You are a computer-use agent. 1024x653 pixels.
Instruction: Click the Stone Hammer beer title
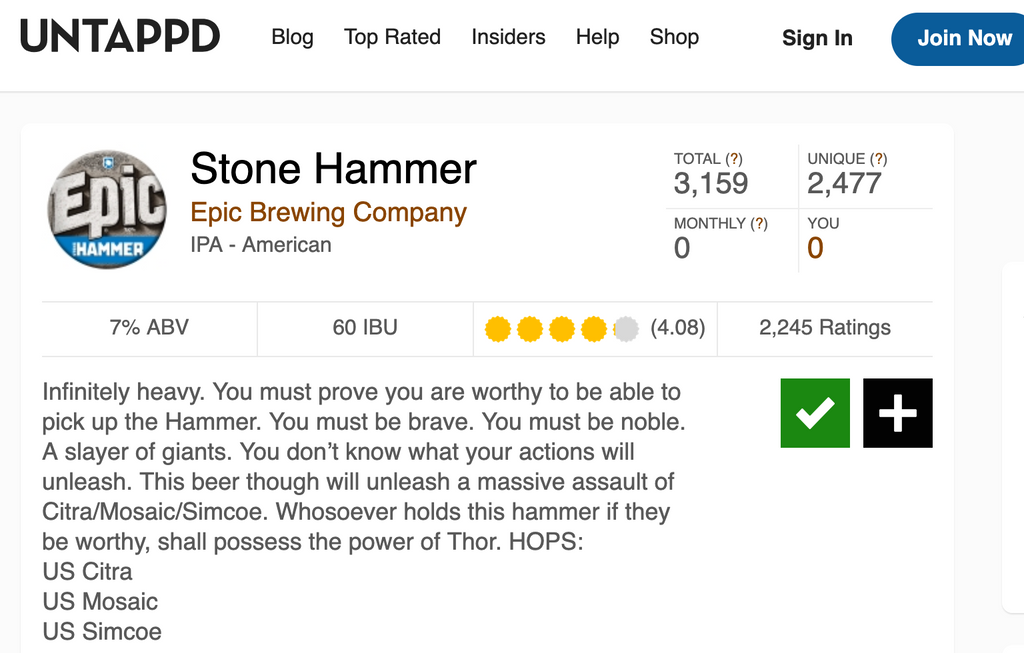[x=333, y=169]
